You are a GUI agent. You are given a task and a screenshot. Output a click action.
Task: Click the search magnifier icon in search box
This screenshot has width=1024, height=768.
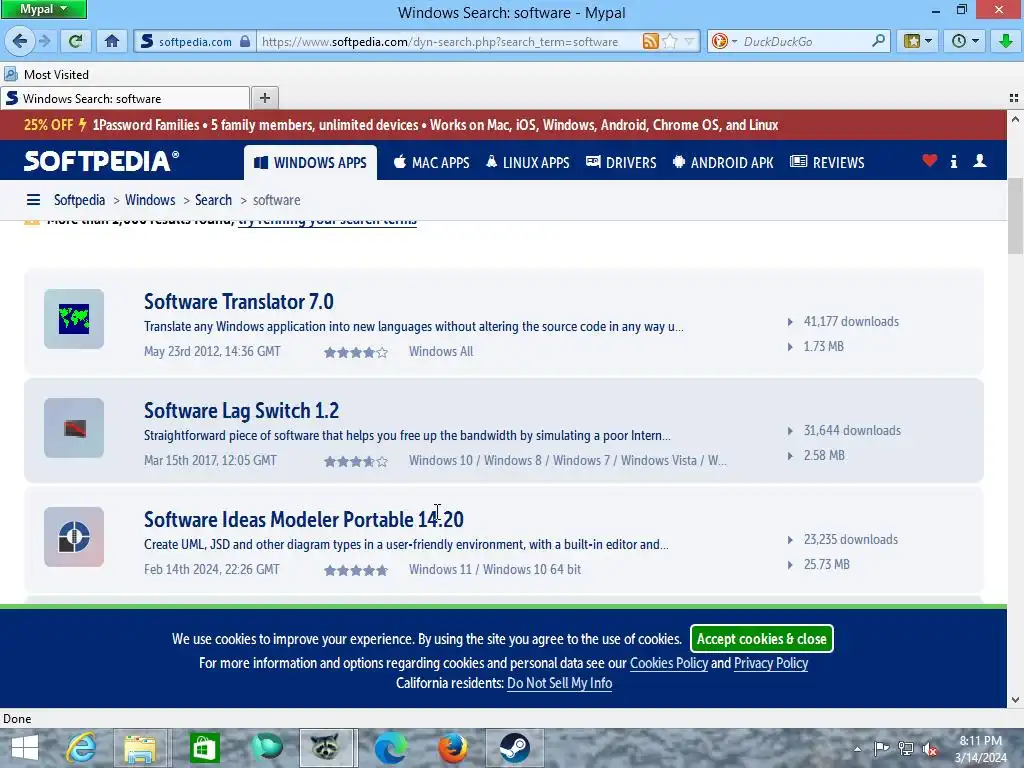point(878,41)
